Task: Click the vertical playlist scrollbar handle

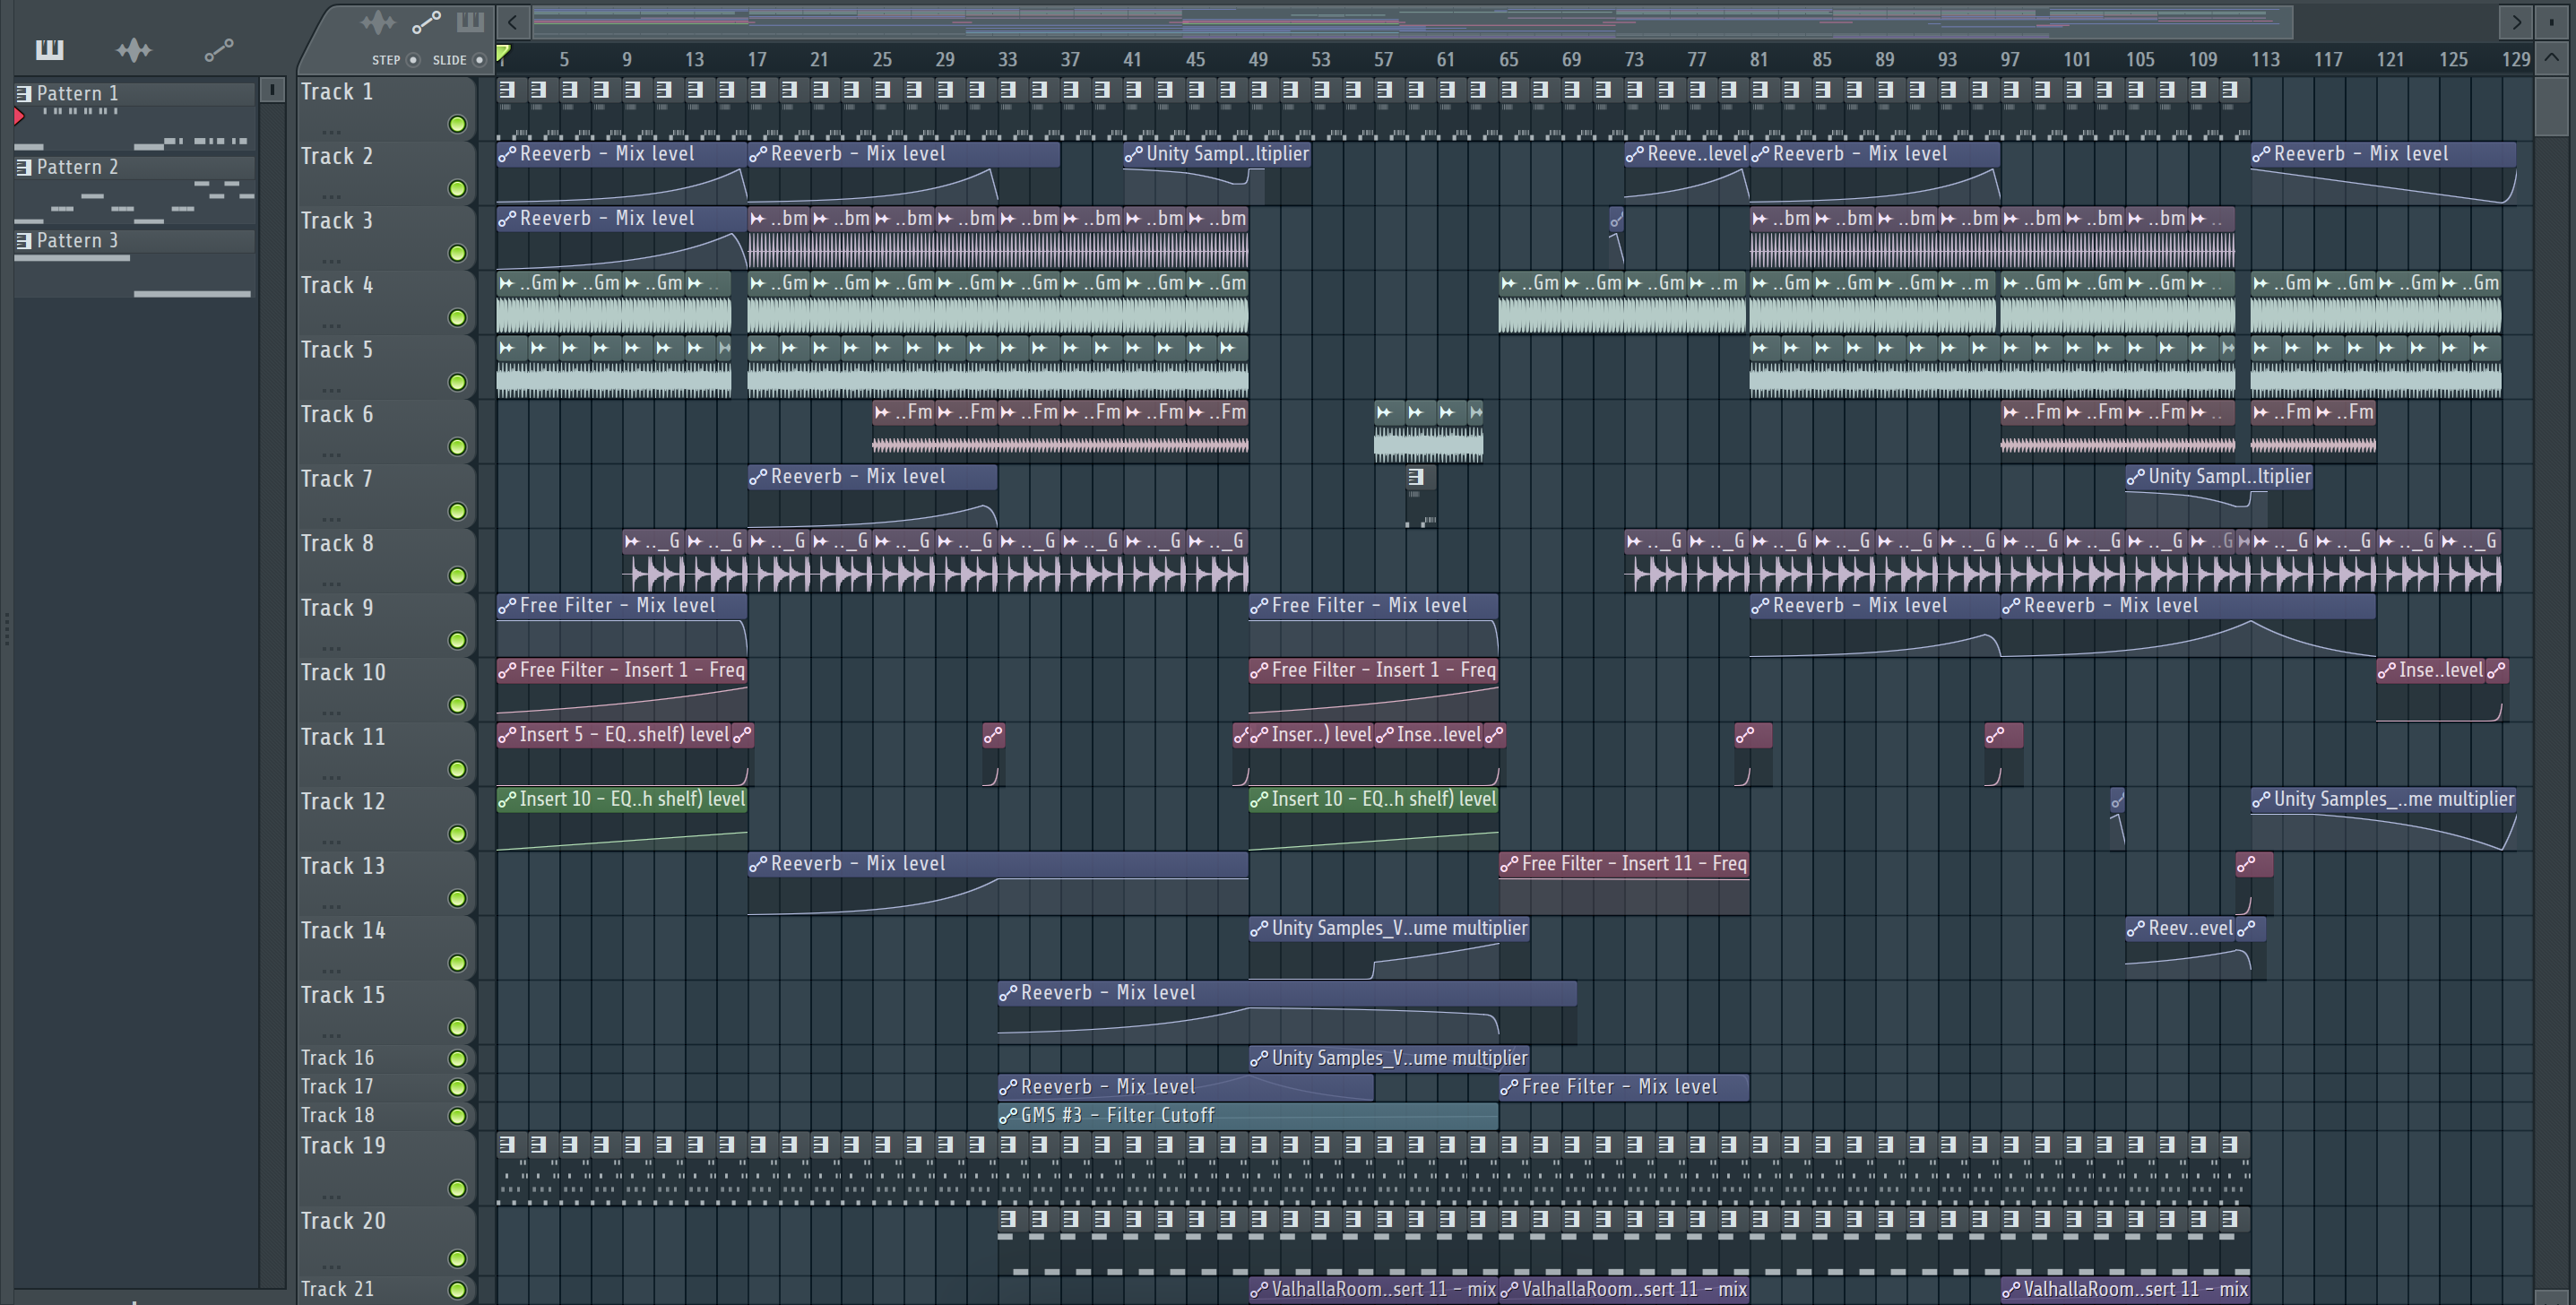Action: (2551, 105)
